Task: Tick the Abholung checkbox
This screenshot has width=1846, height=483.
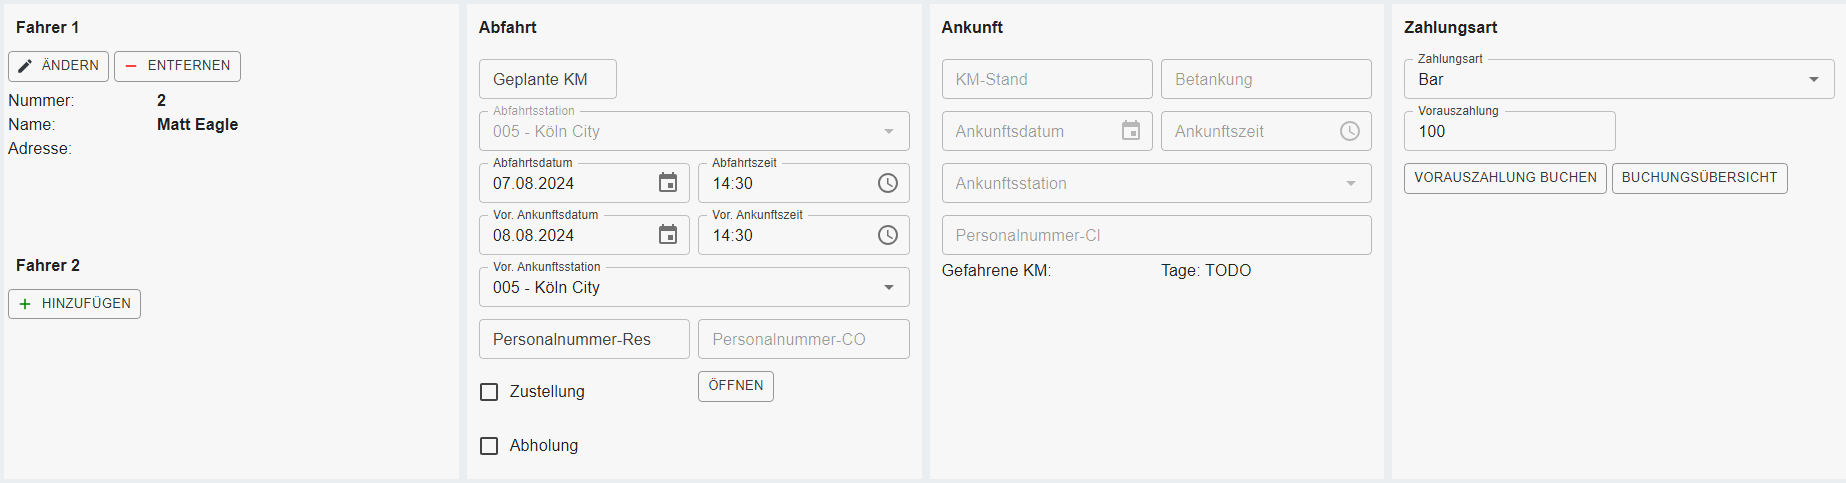Action: click(x=489, y=446)
